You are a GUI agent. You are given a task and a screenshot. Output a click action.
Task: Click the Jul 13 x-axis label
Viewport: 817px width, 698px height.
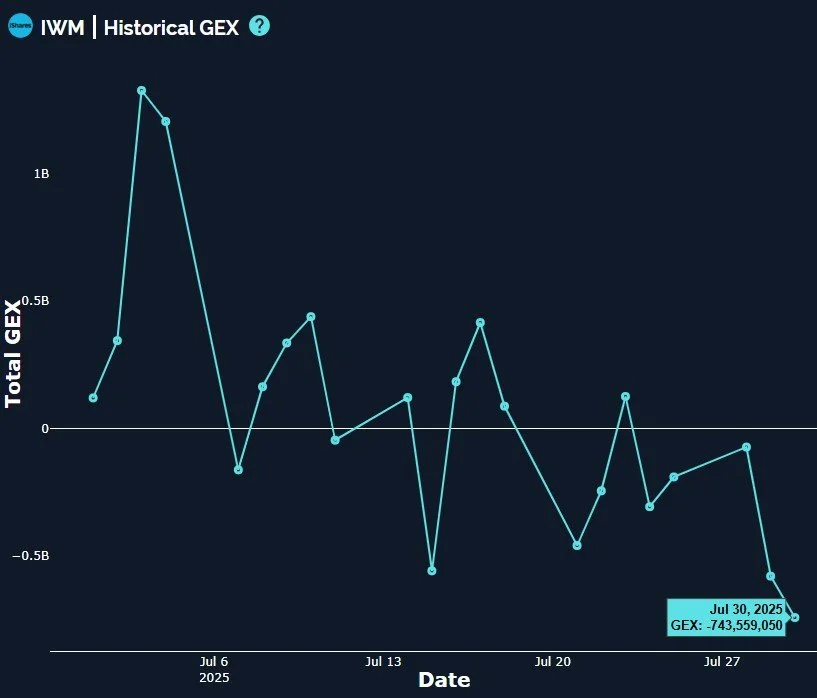coord(383,662)
